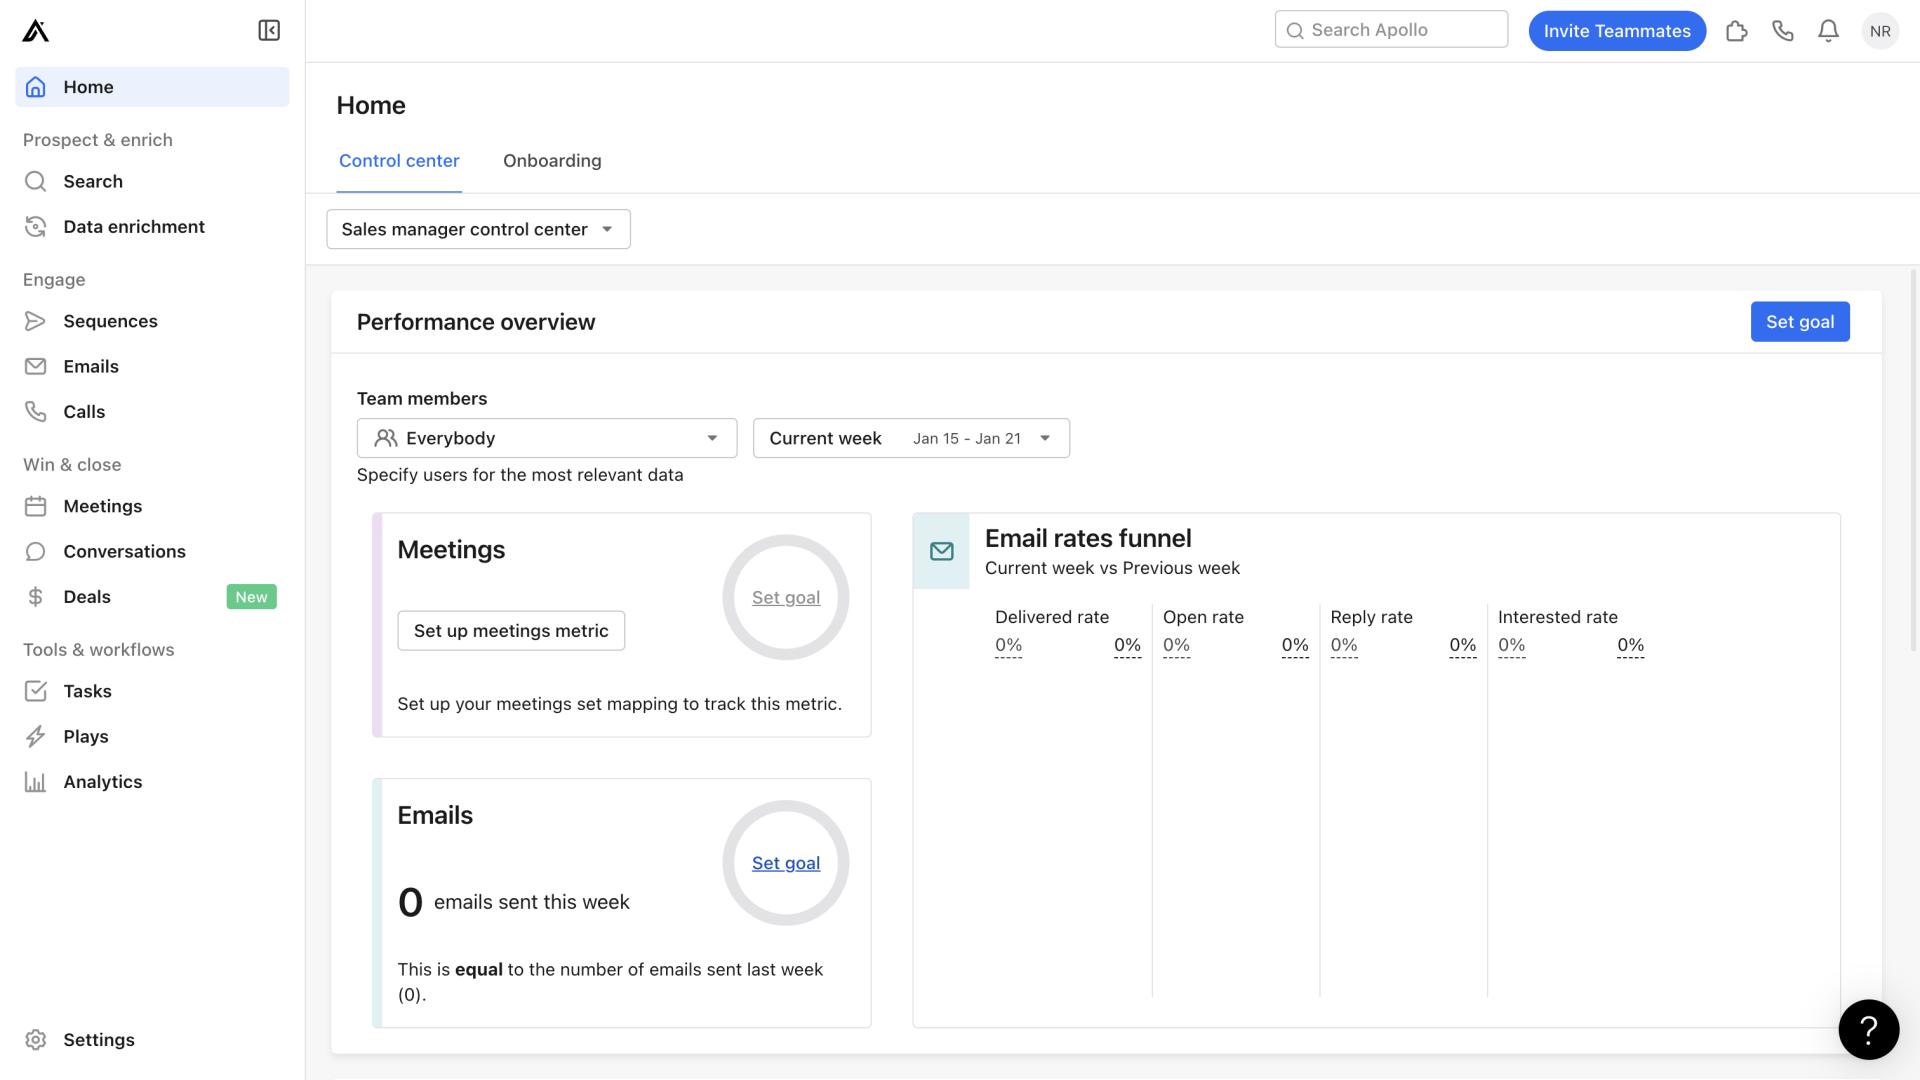Open Meetings from sidebar
Screen dimensions: 1920x1080
pos(102,505)
